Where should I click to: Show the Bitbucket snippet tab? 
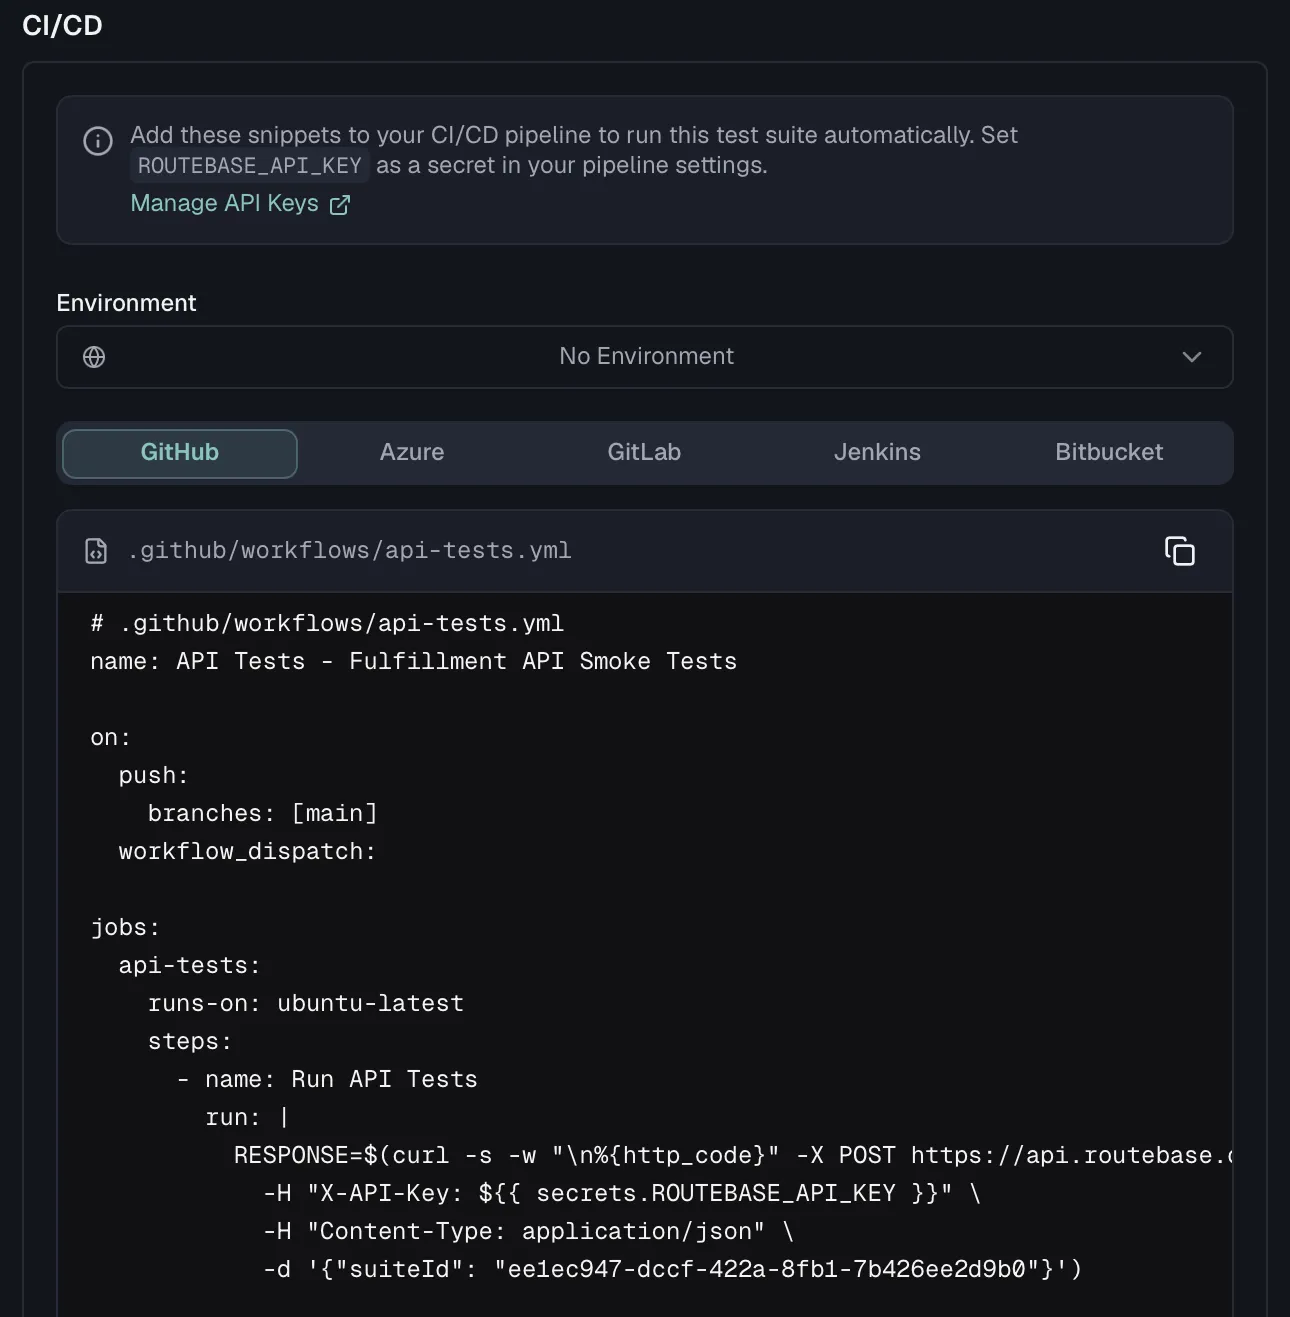pos(1109,453)
